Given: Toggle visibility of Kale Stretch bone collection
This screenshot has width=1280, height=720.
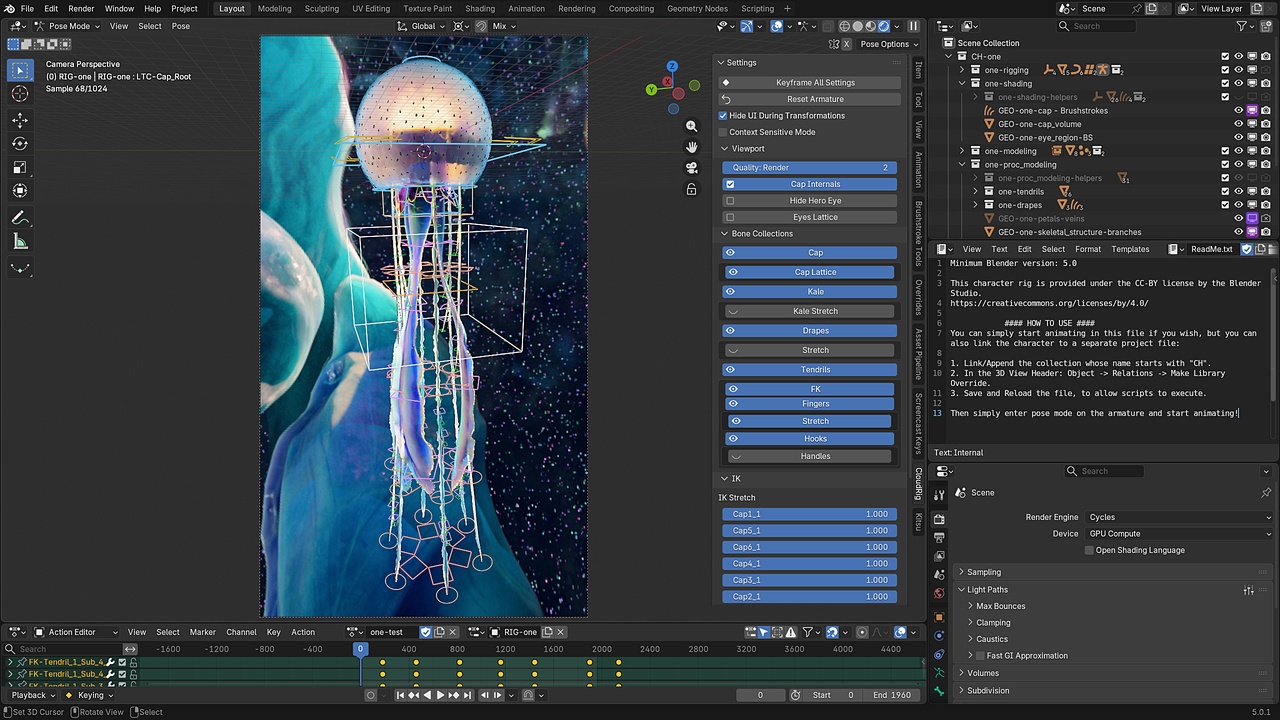Looking at the screenshot, I should [x=733, y=311].
